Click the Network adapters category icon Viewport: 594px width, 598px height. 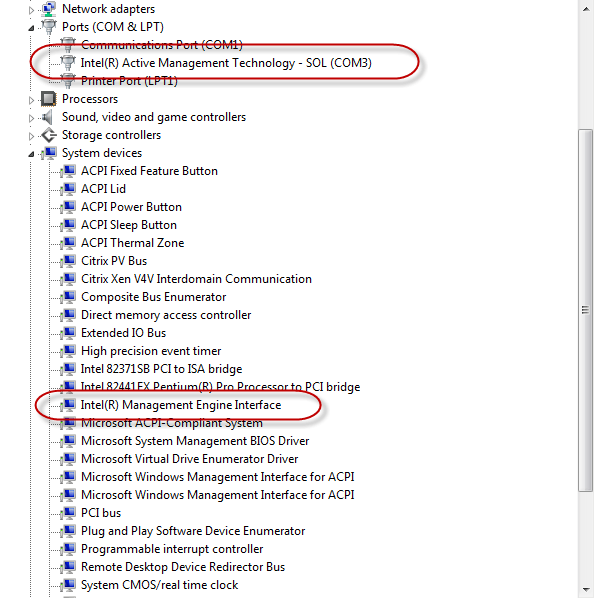tap(48, 9)
